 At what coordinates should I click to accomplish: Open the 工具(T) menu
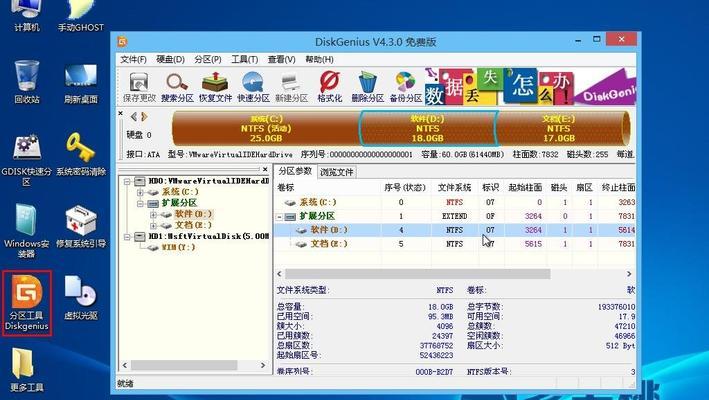coord(244,59)
